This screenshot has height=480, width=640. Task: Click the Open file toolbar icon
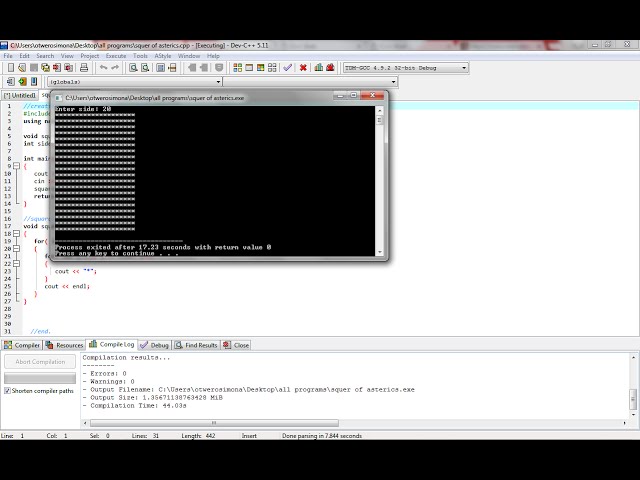tap(22, 68)
